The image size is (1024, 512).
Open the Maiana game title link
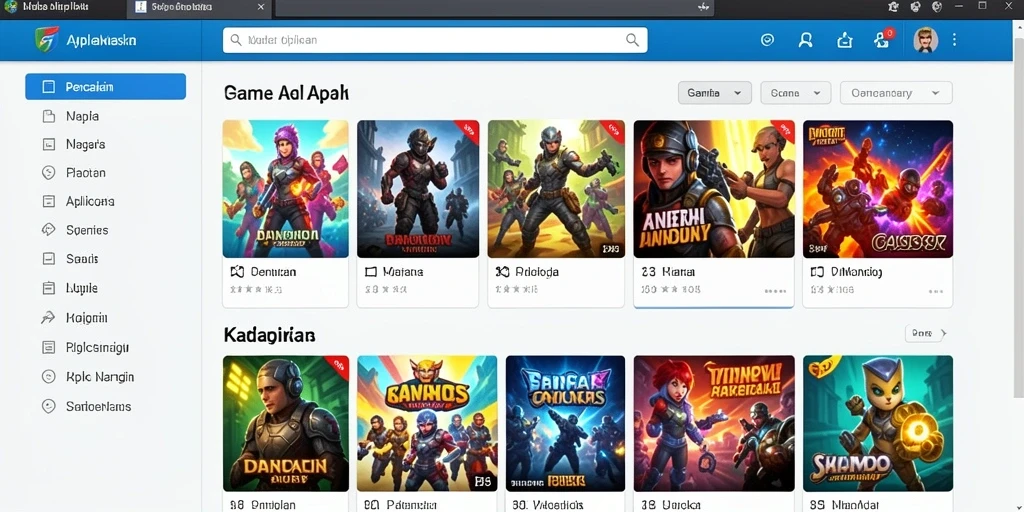point(402,272)
